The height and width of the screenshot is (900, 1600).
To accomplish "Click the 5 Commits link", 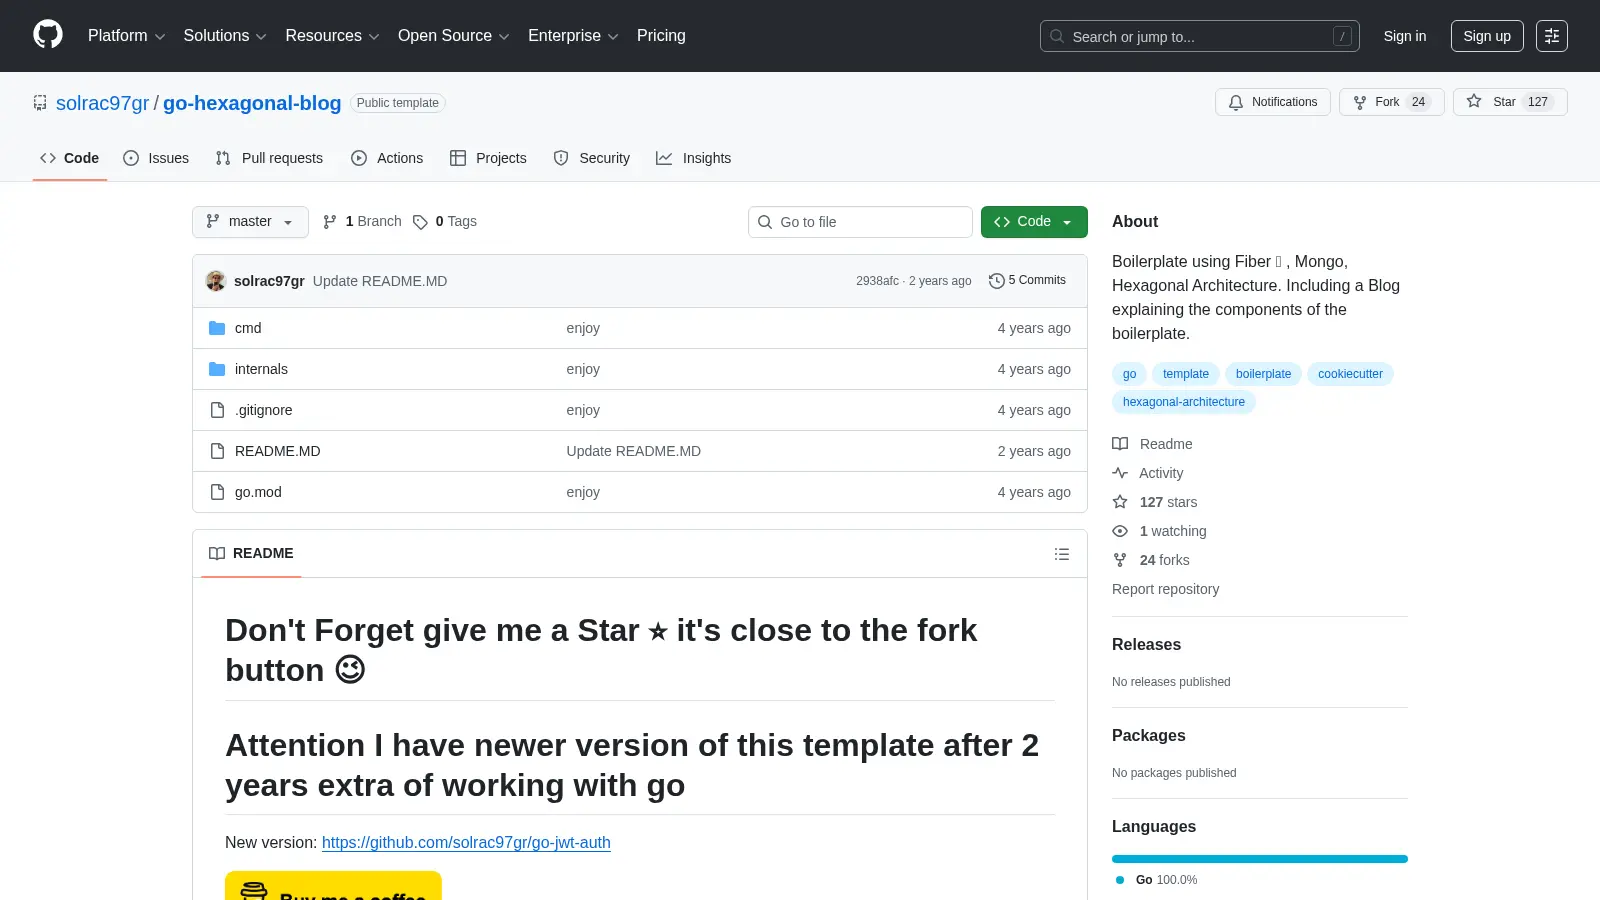I will click(1027, 281).
